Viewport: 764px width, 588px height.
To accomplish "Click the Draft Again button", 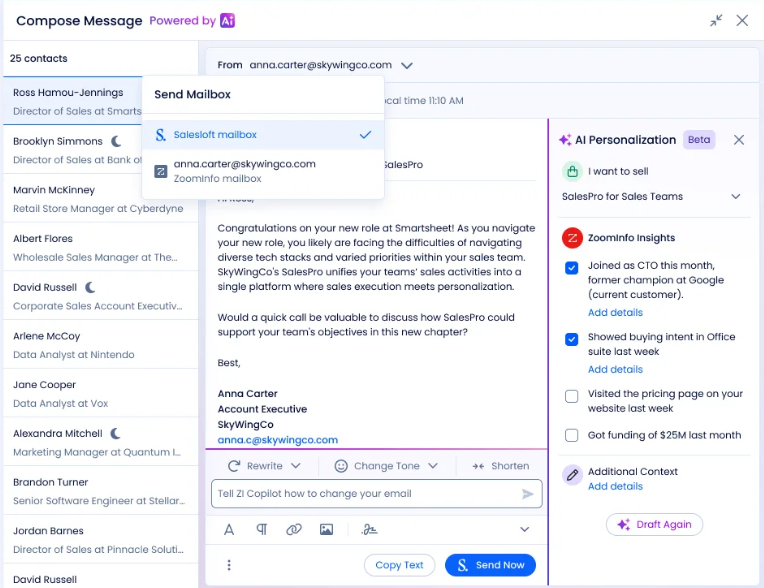I will tap(654, 525).
